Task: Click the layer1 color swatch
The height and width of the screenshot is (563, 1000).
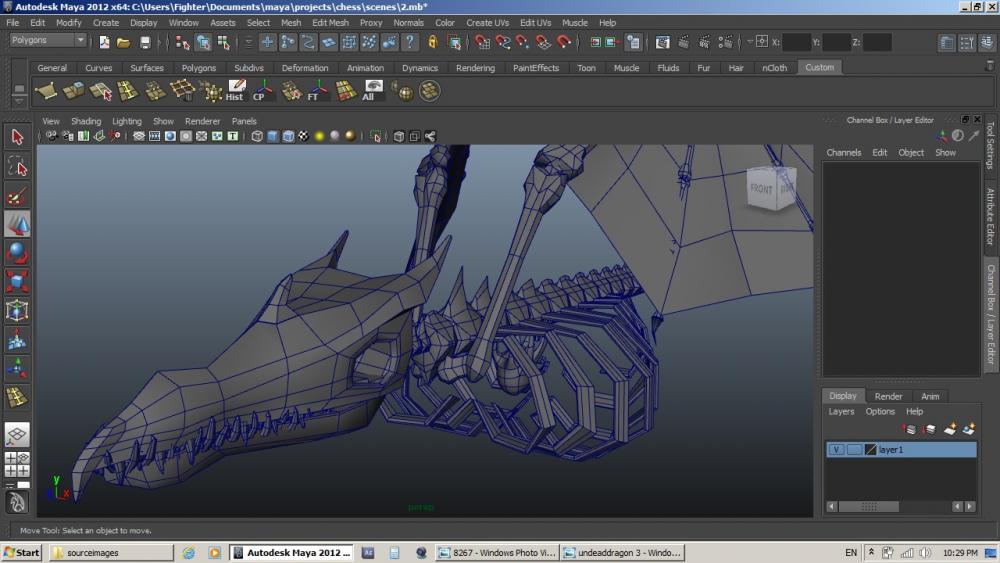Action: click(x=870, y=450)
